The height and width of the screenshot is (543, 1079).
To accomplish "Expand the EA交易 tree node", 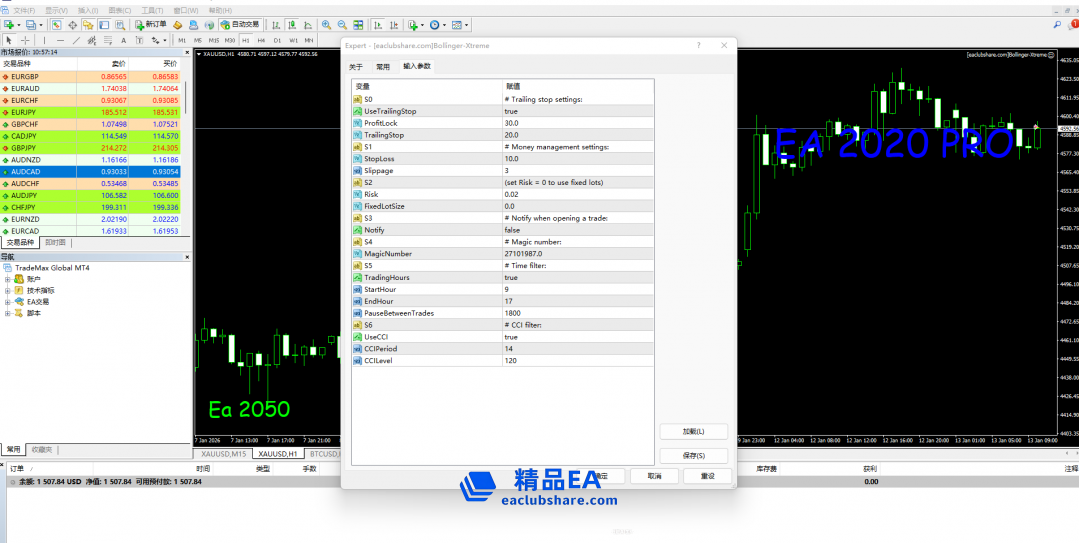I will 8,301.
